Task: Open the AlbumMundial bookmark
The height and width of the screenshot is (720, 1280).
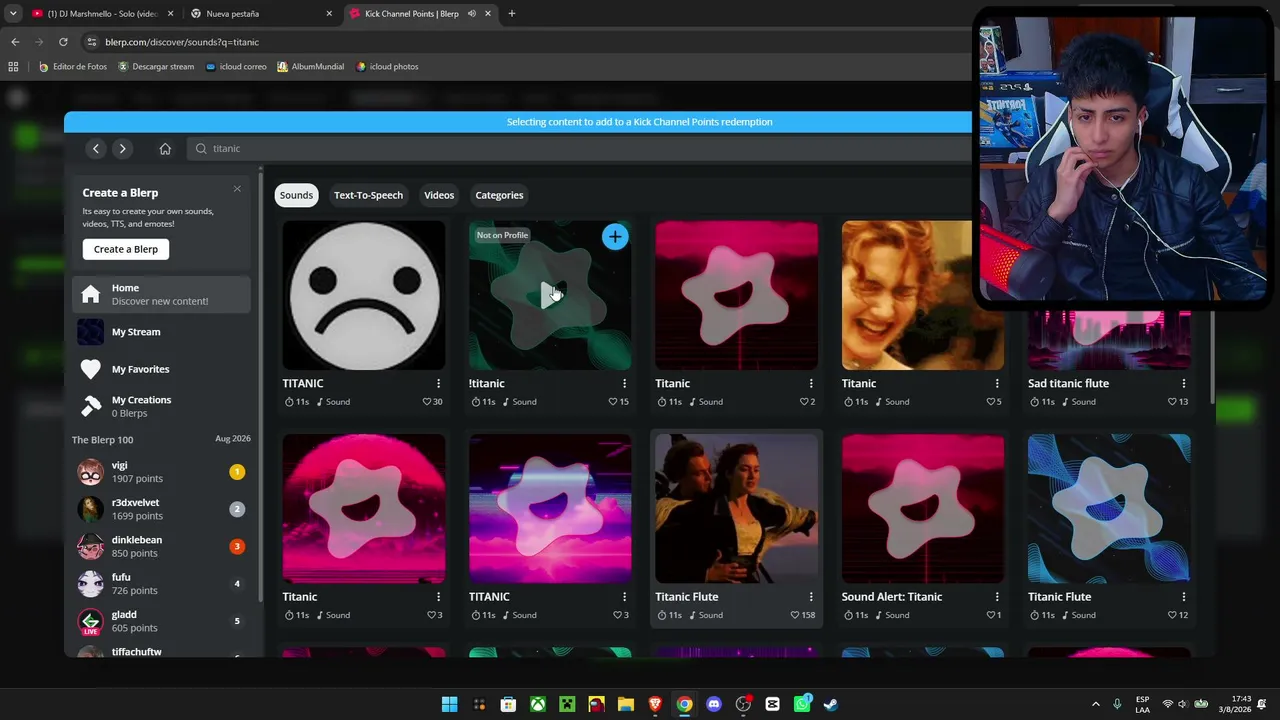Action: 311,67
